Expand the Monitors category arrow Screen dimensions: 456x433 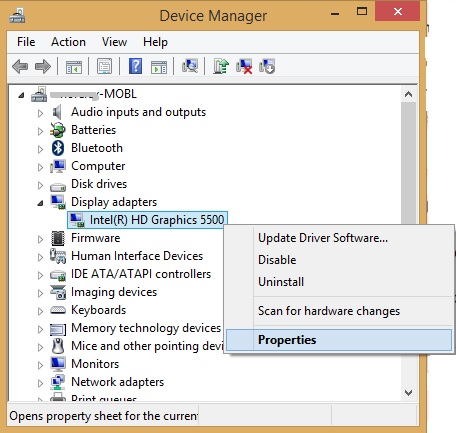pyautogui.click(x=40, y=365)
